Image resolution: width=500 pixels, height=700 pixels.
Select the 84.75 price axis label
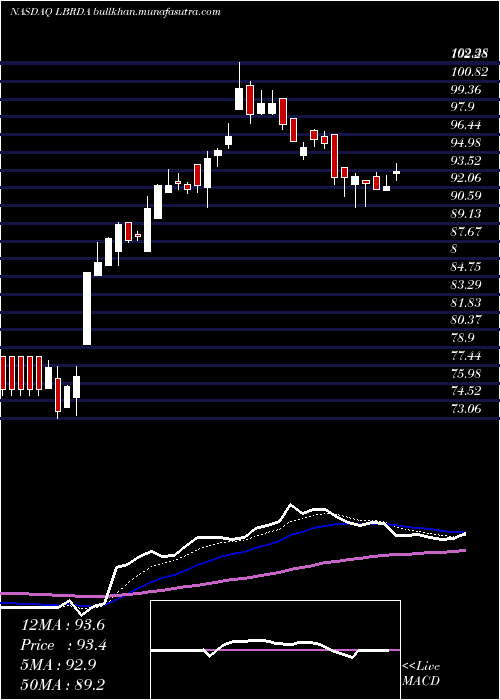click(x=466, y=267)
